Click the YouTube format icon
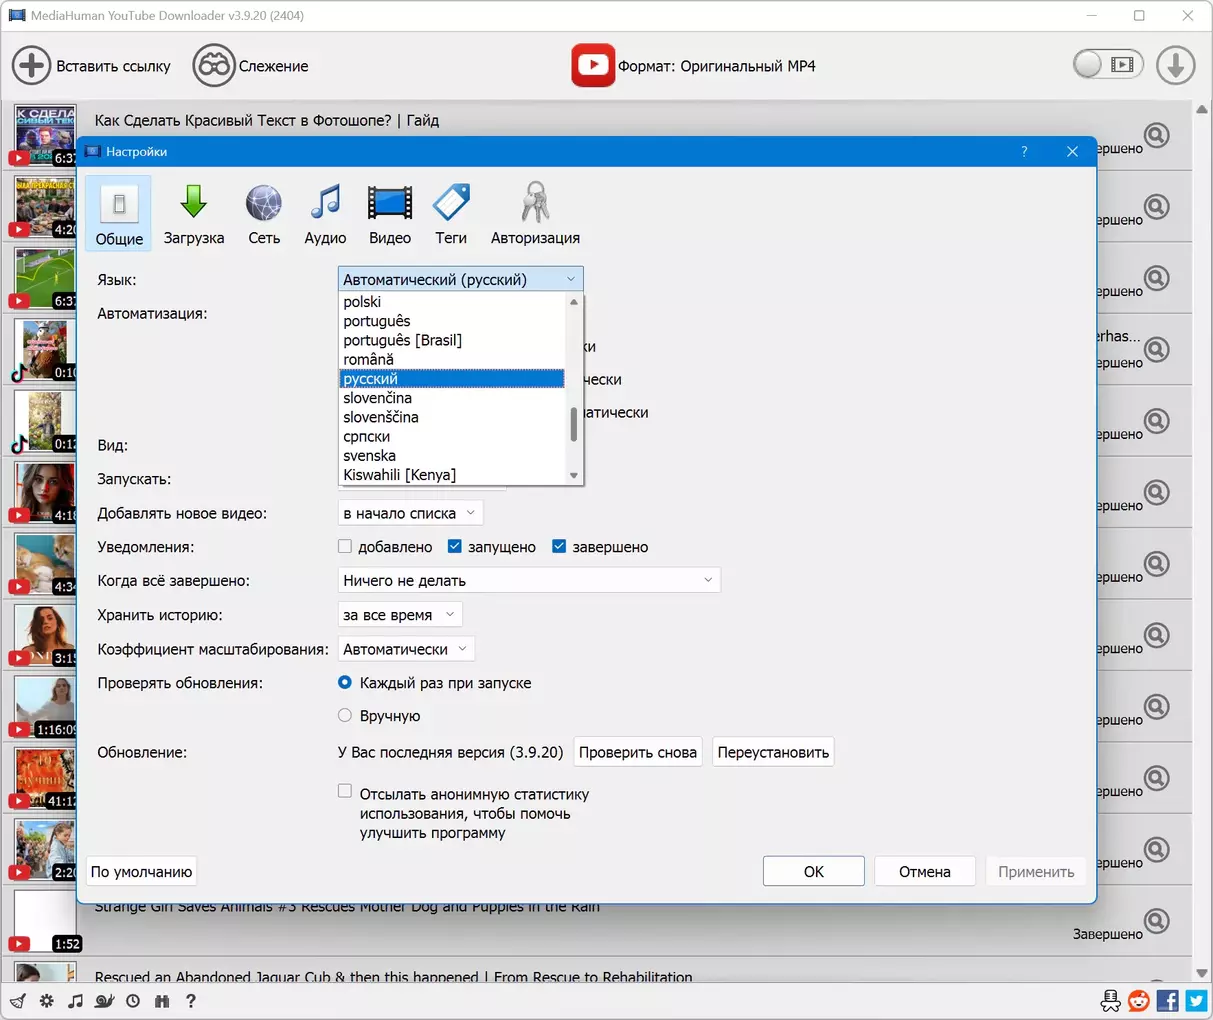 click(x=593, y=66)
